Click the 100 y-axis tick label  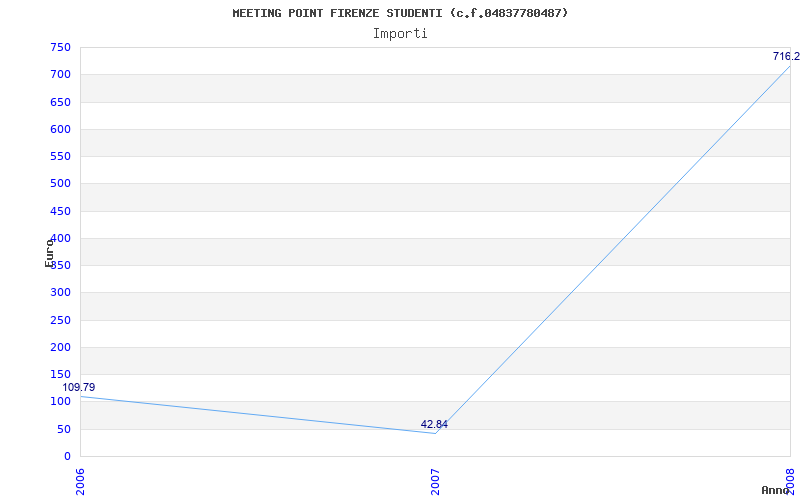[x=60, y=402]
